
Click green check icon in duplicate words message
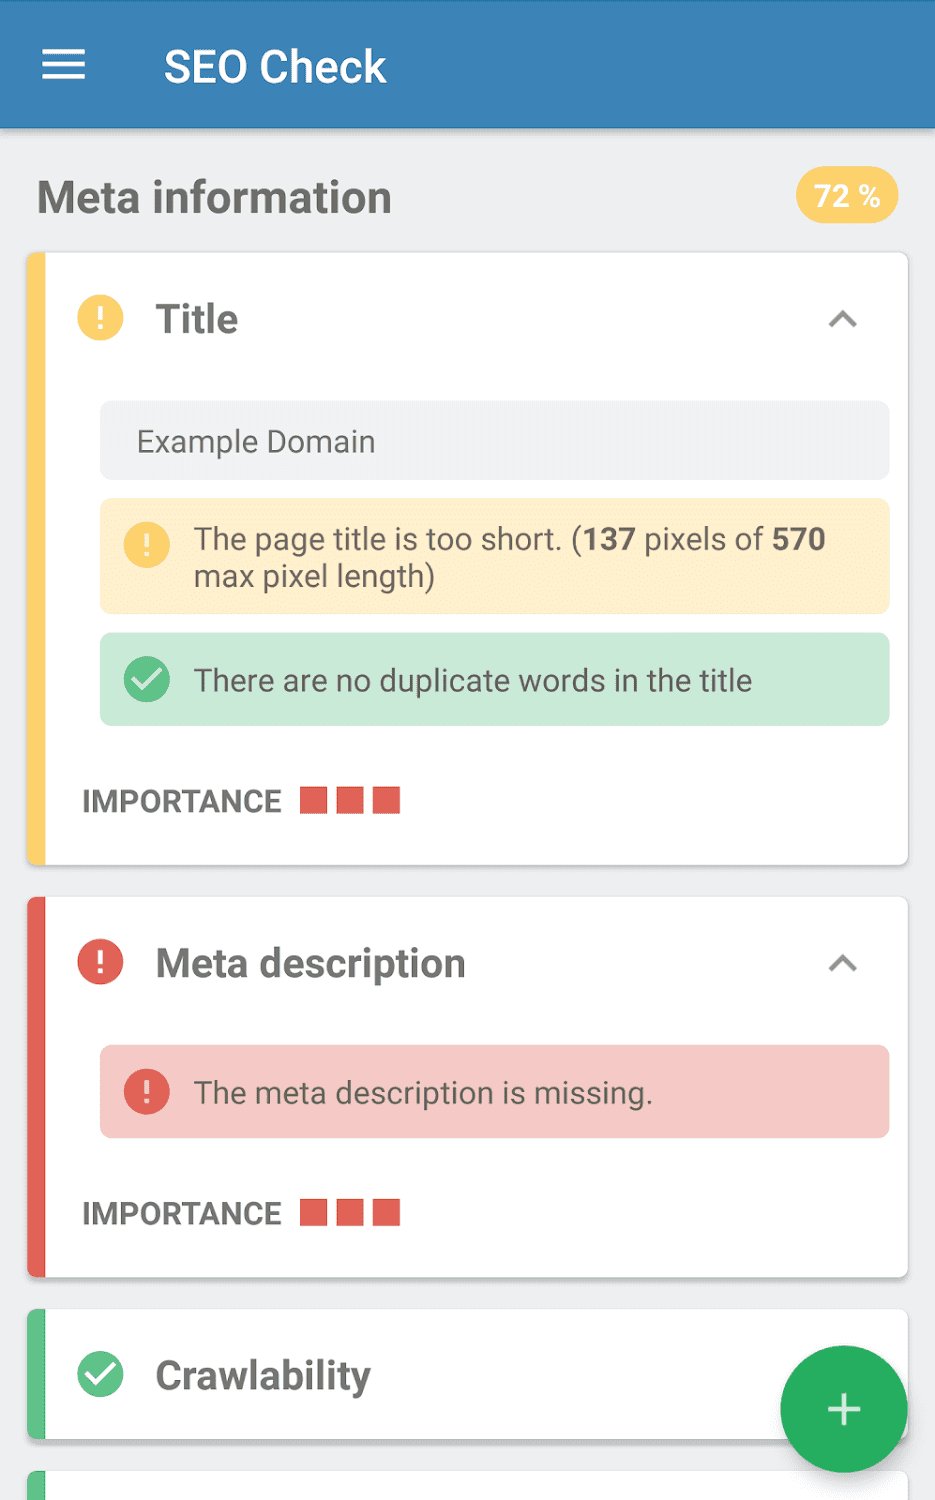point(147,680)
